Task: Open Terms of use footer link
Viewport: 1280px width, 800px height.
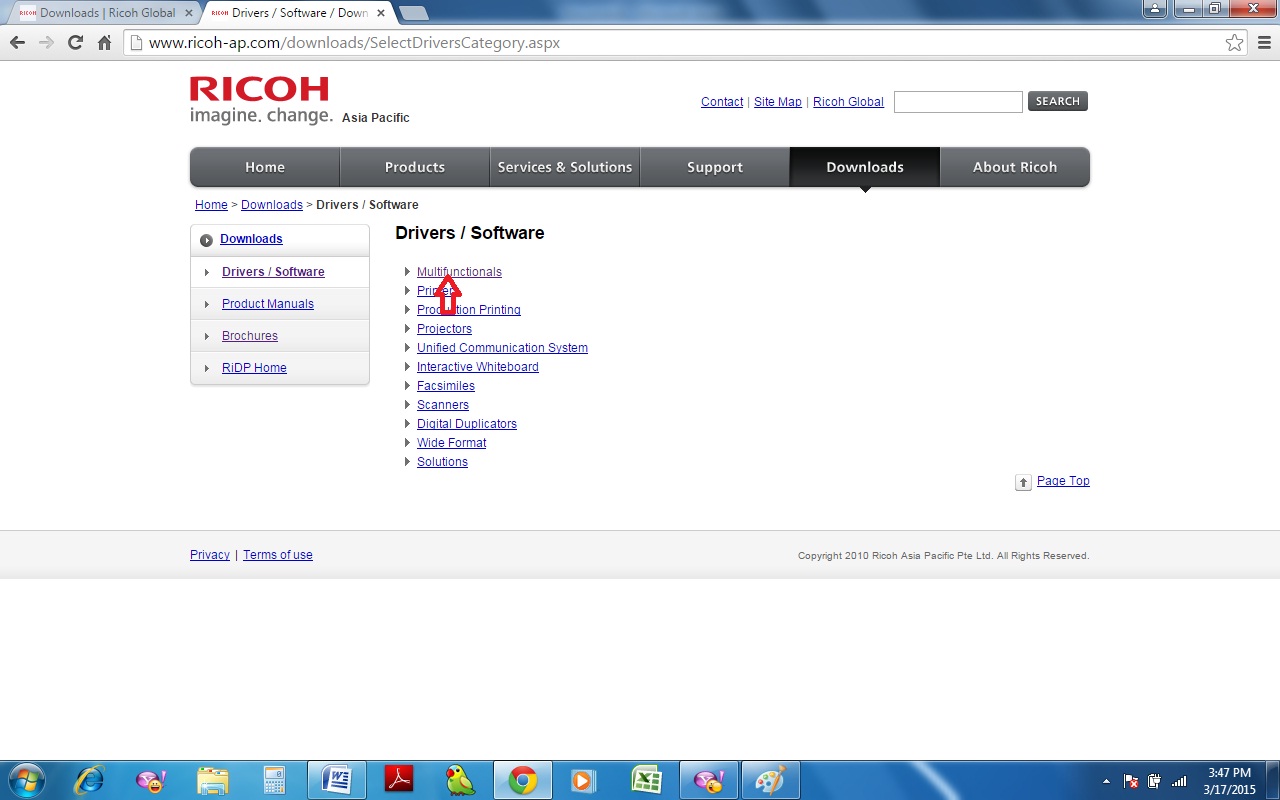Action: pos(278,555)
